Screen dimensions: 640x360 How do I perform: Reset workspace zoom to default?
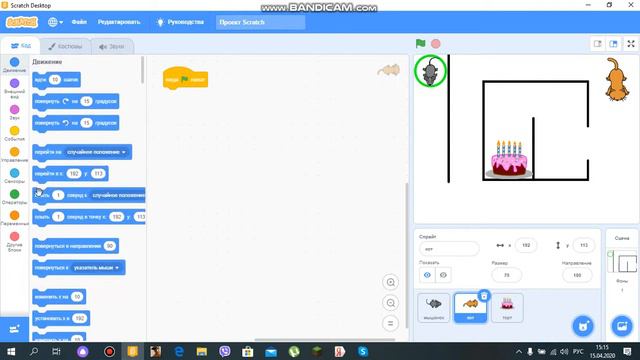391,323
